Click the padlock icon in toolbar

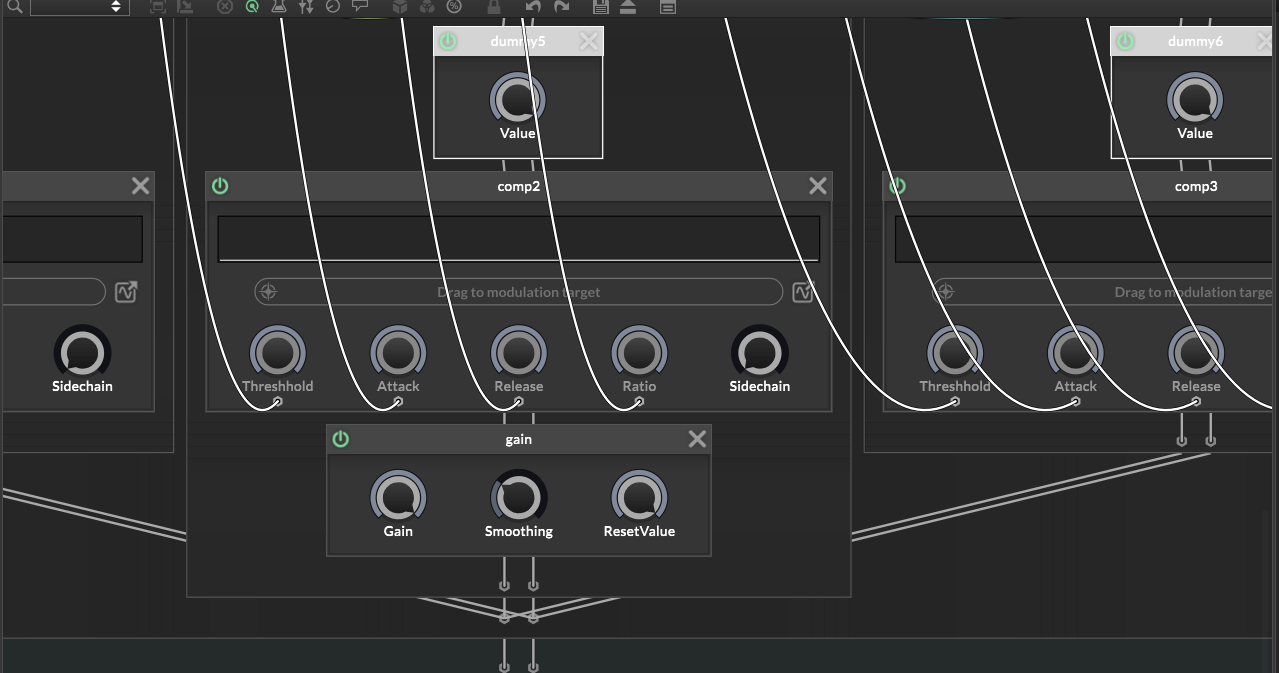pyautogui.click(x=493, y=6)
